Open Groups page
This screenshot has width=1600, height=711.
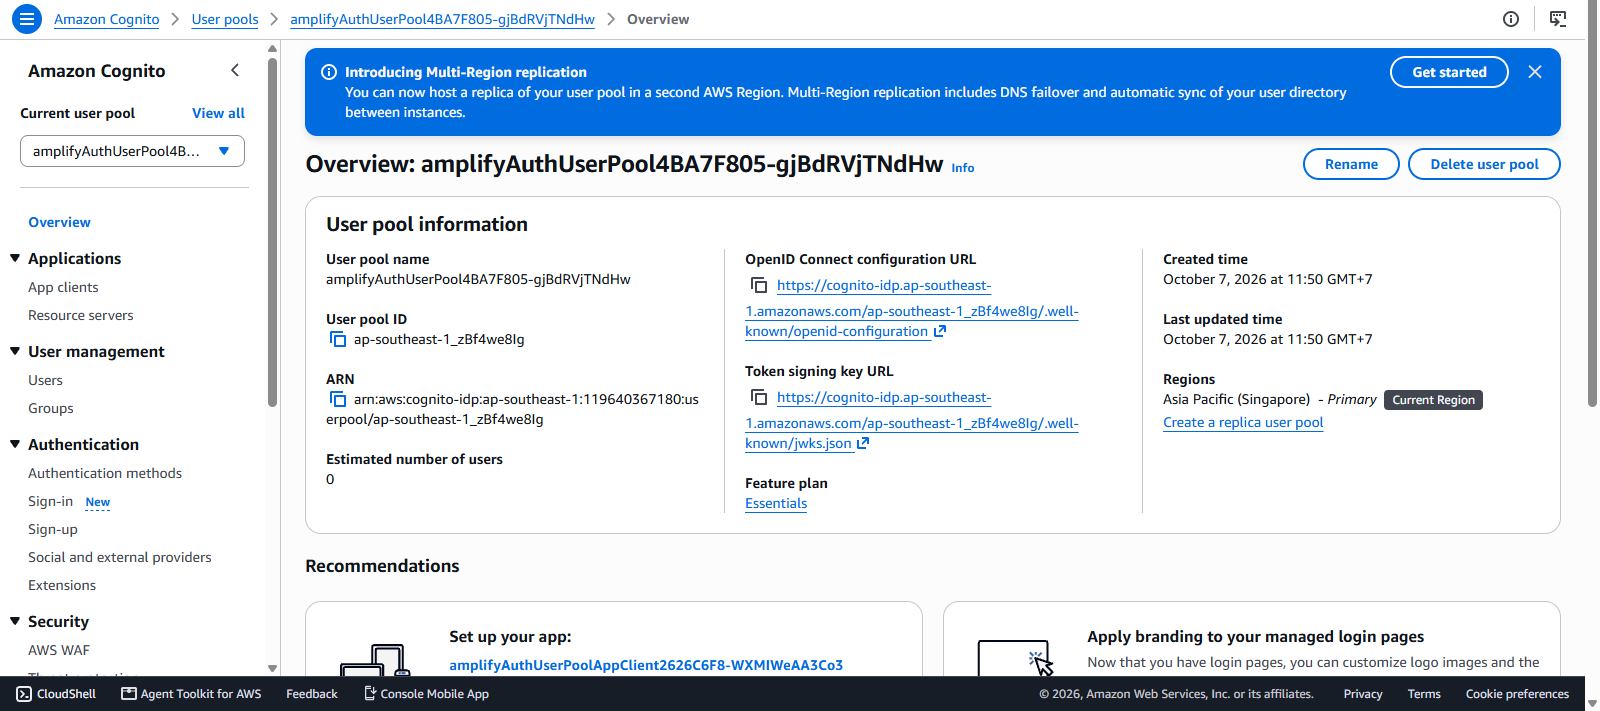(x=50, y=408)
